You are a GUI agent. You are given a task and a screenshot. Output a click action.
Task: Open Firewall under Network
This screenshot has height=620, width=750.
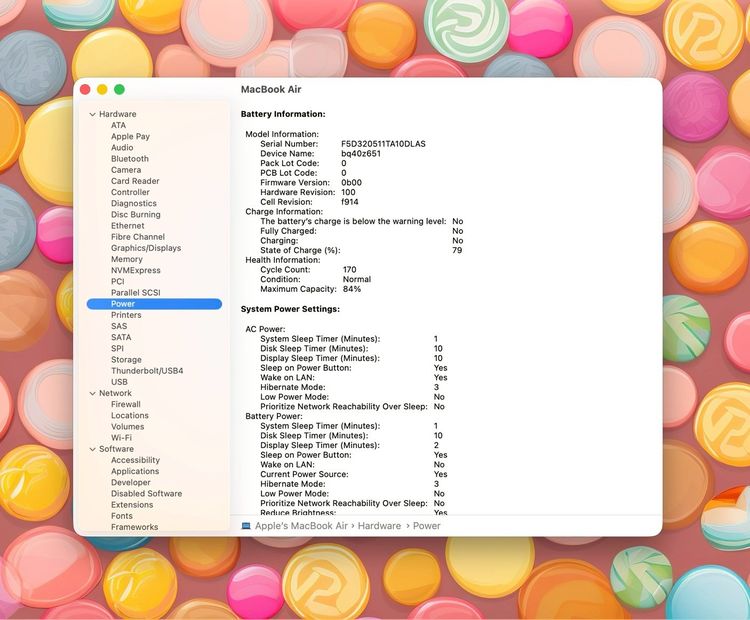pos(126,404)
